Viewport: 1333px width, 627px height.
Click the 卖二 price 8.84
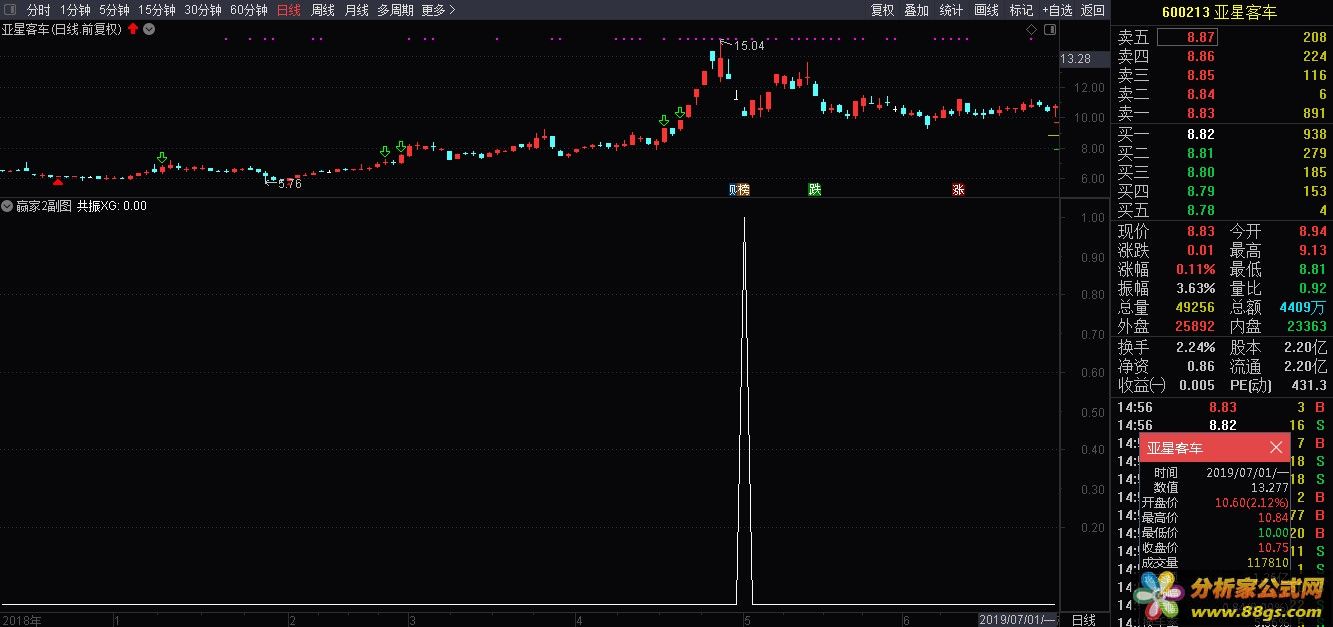(x=1201, y=94)
